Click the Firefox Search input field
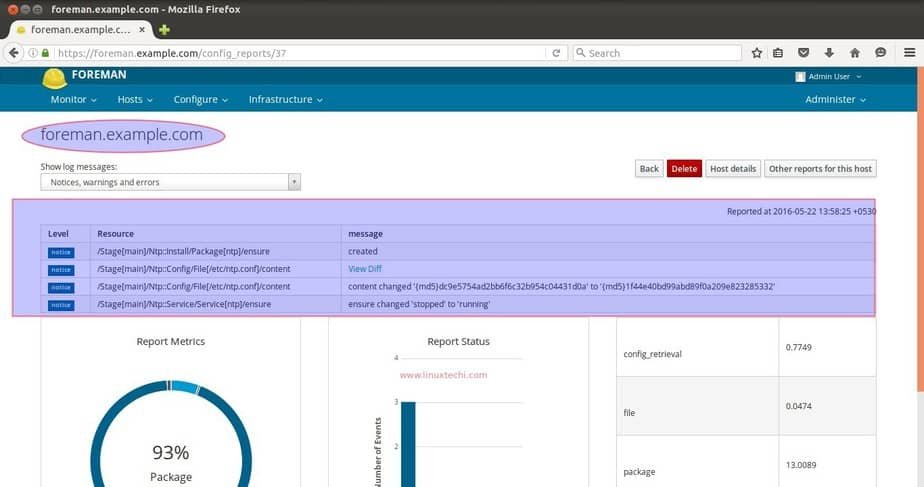The height and width of the screenshot is (487, 924). point(657,53)
